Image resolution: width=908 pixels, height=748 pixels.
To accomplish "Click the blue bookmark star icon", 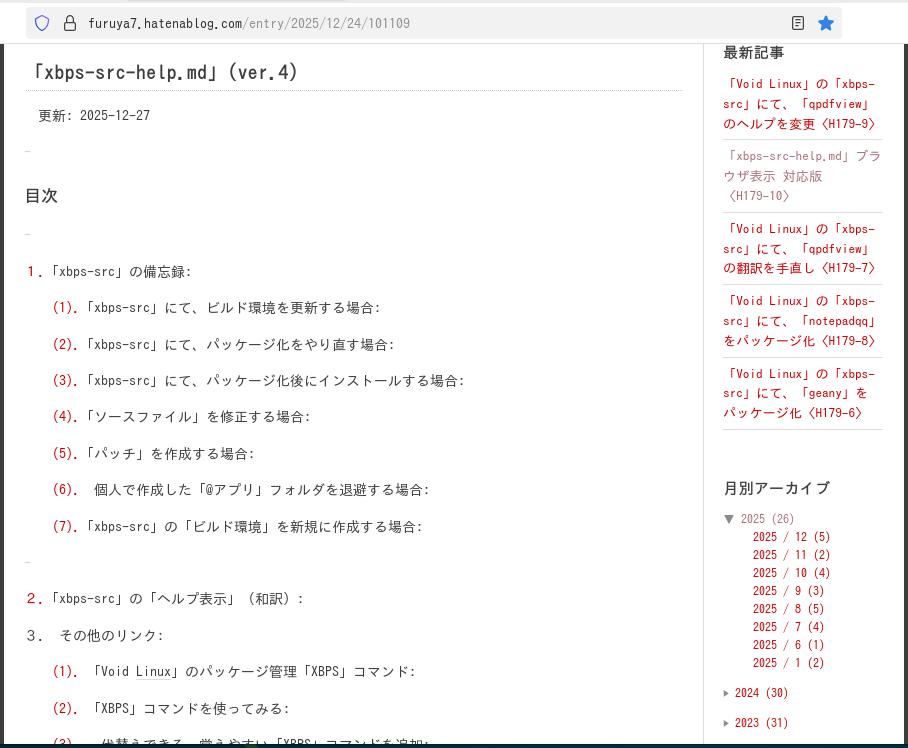I will tap(826, 23).
